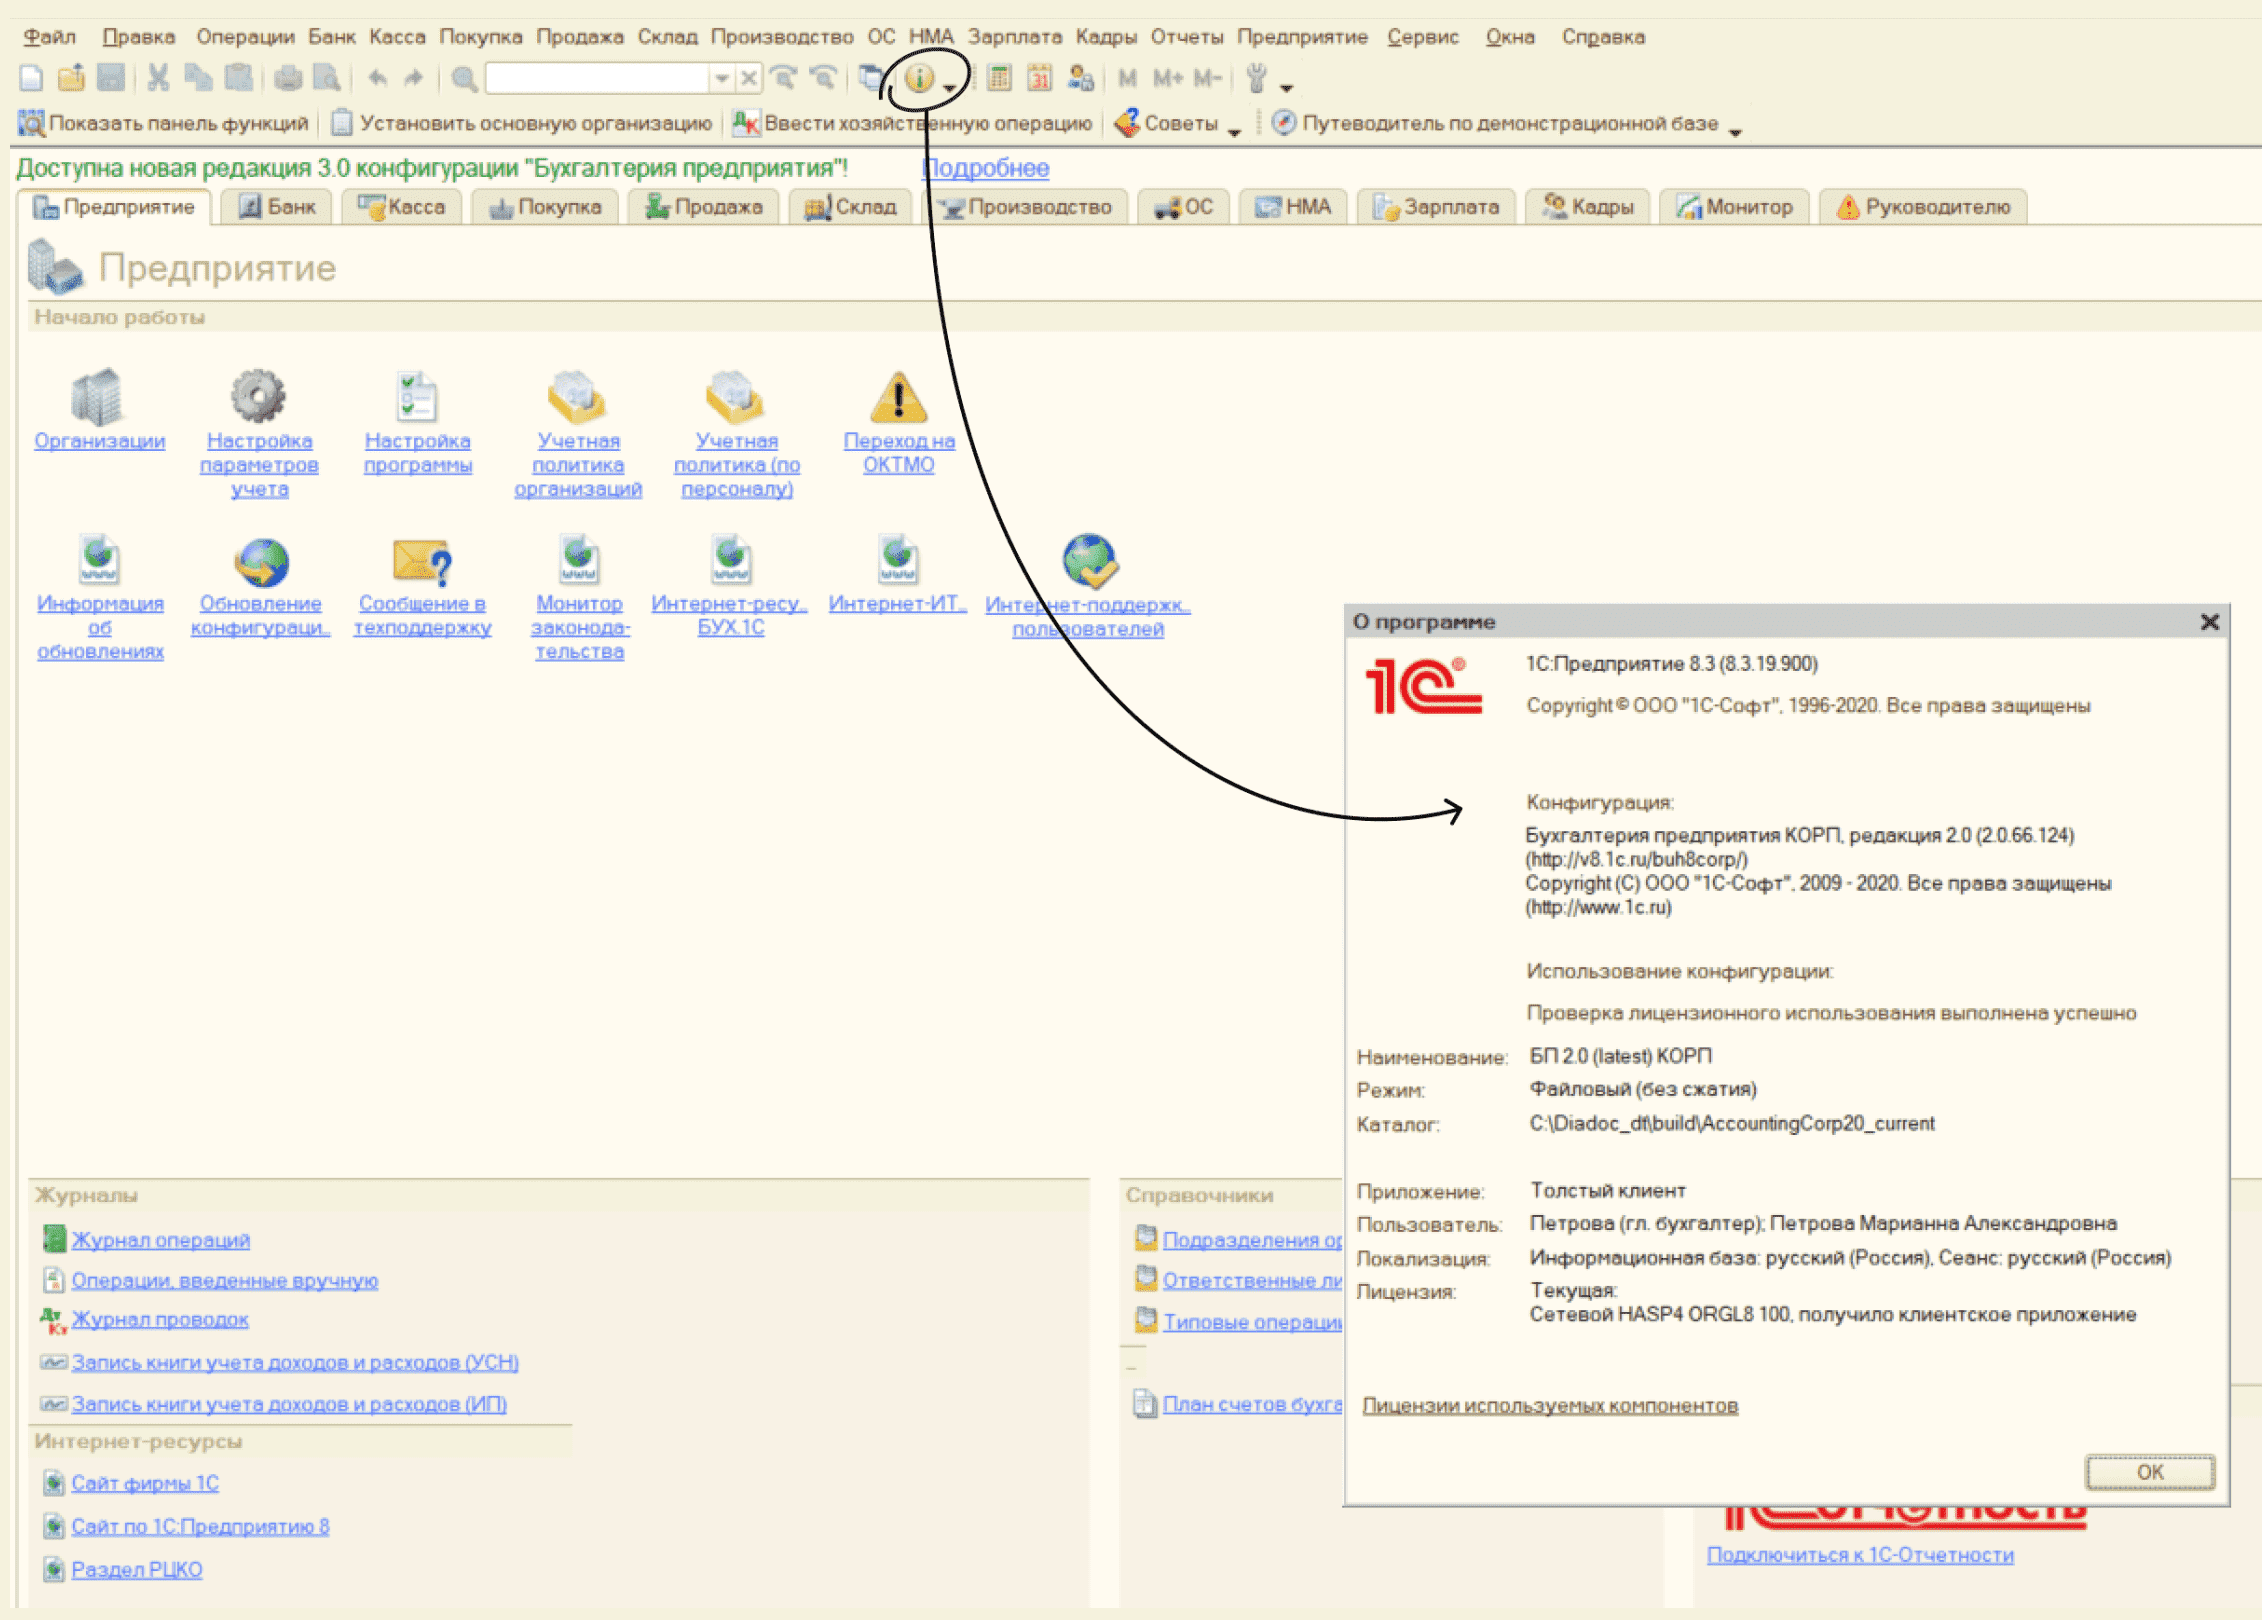This screenshot has height=1620, width=2262.
Task: Open Обновление конфигурации globe icon
Action: click(x=261, y=563)
